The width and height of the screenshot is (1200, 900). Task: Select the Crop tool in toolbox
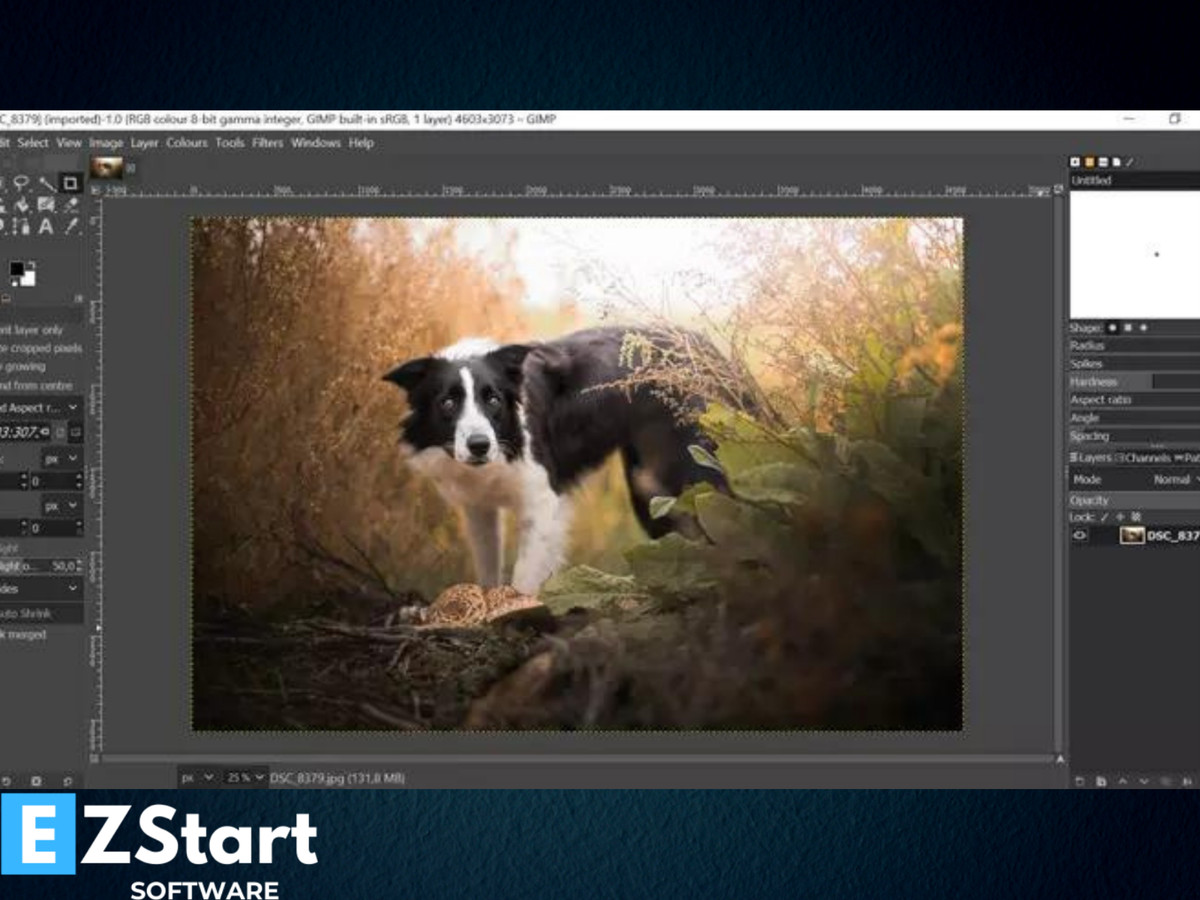coord(70,183)
